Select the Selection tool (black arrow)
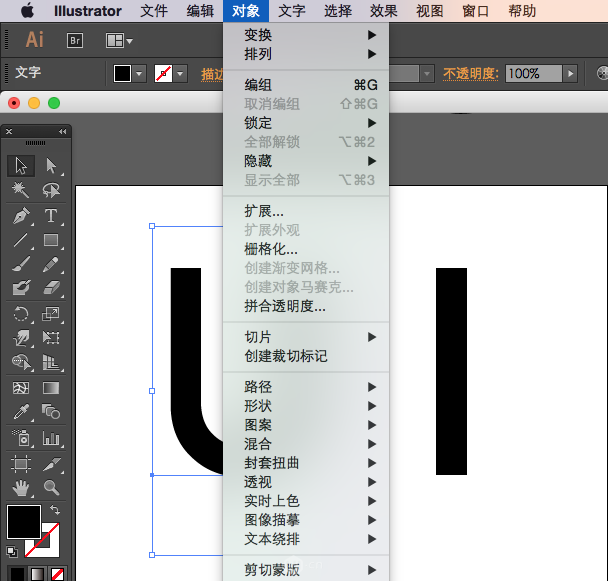This screenshot has width=608, height=581. point(21,166)
